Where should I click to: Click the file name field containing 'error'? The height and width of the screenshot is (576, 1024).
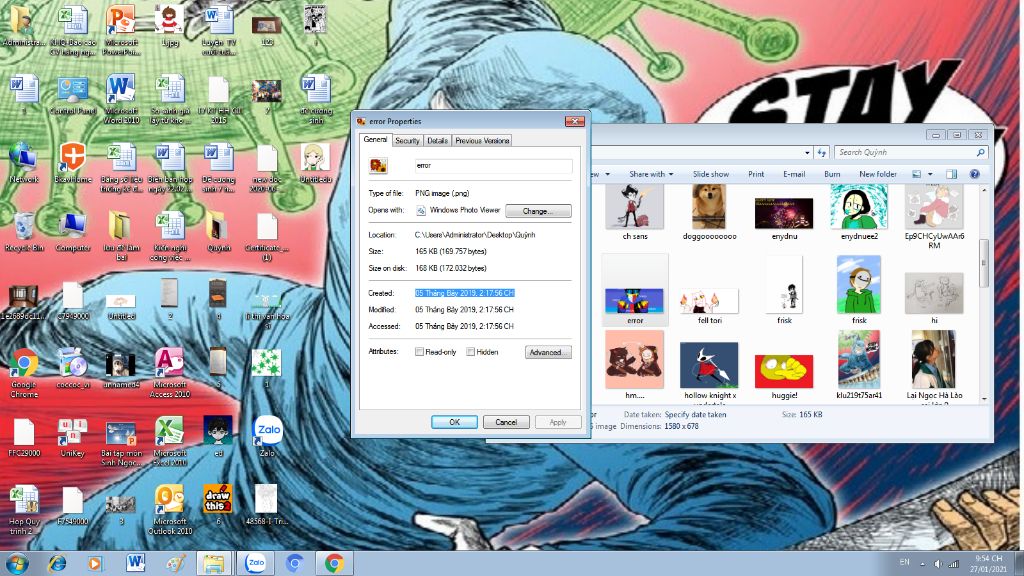493,166
